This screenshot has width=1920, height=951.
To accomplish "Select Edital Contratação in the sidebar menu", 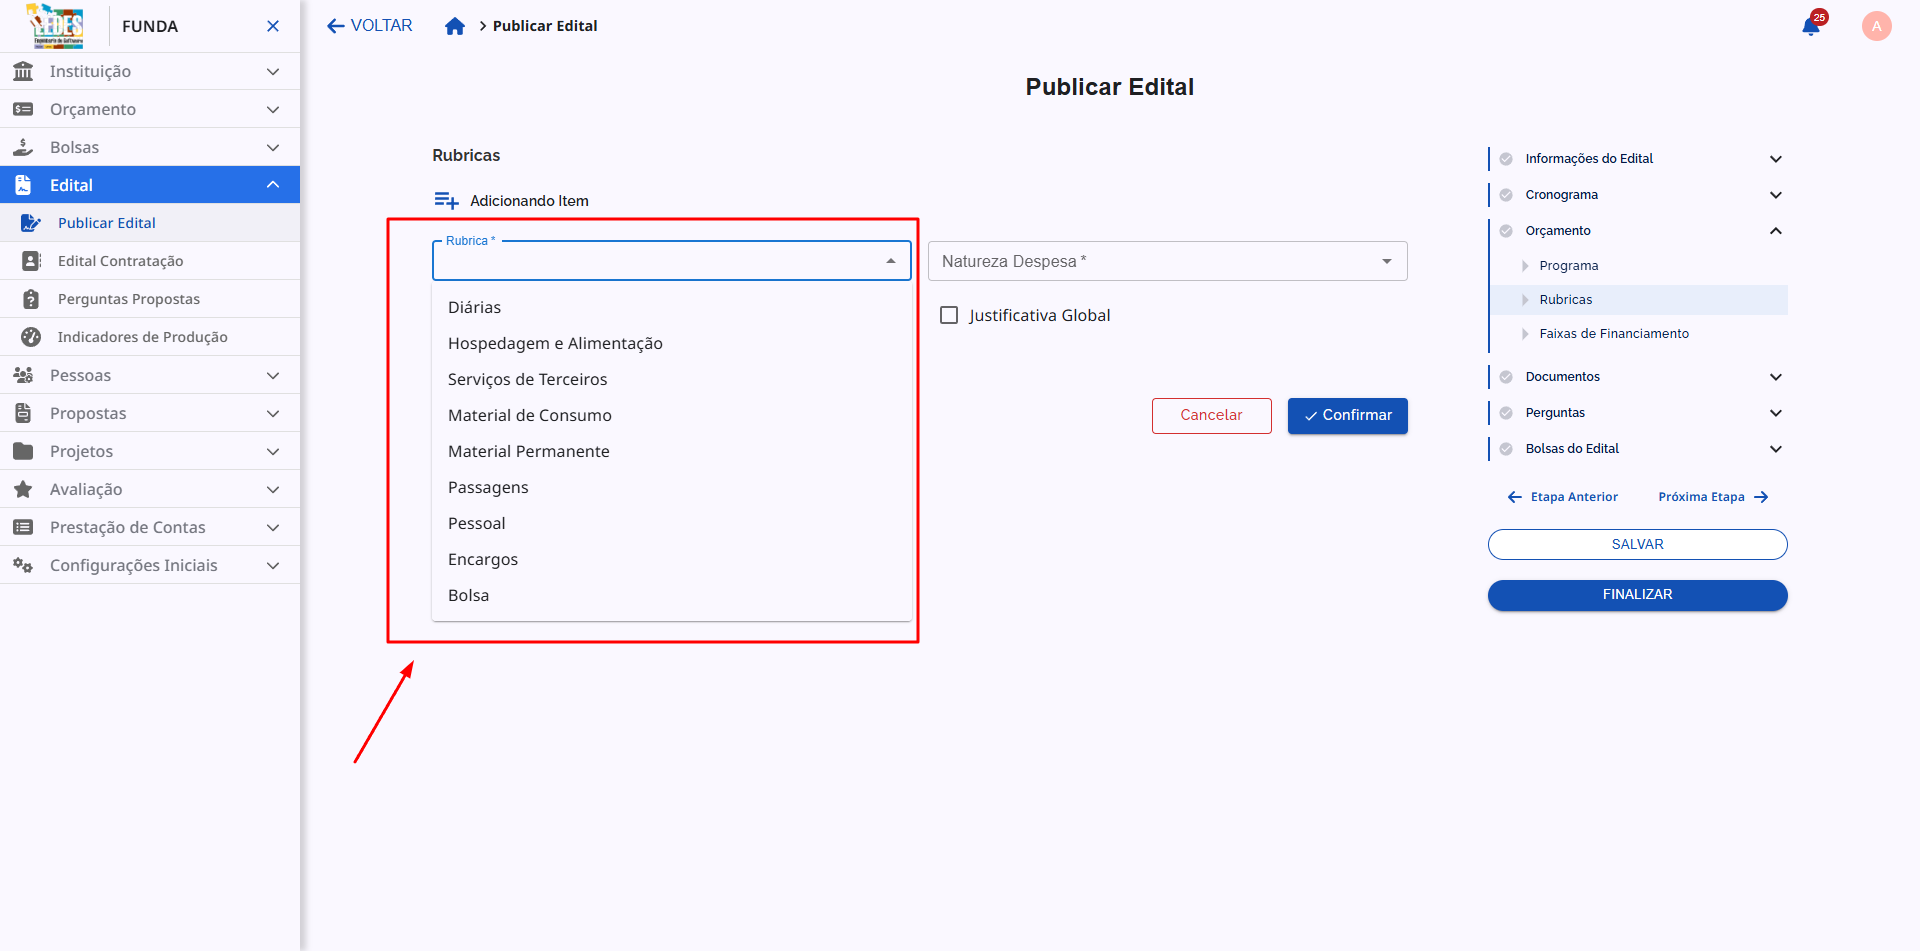I will click(x=121, y=260).
